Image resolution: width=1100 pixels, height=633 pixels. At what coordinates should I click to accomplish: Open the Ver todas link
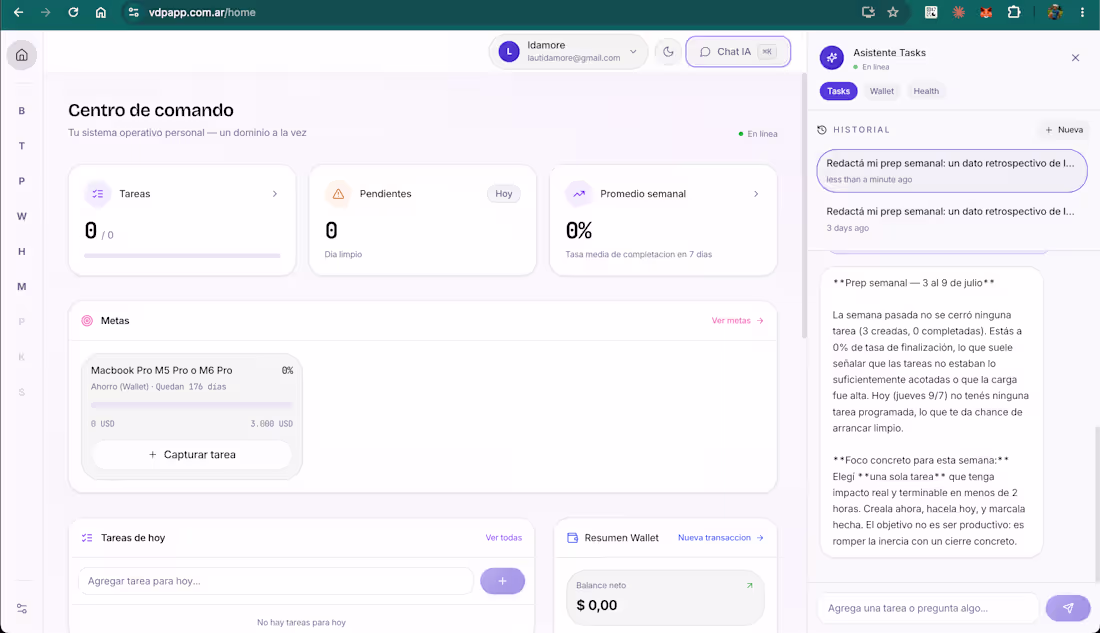point(504,538)
